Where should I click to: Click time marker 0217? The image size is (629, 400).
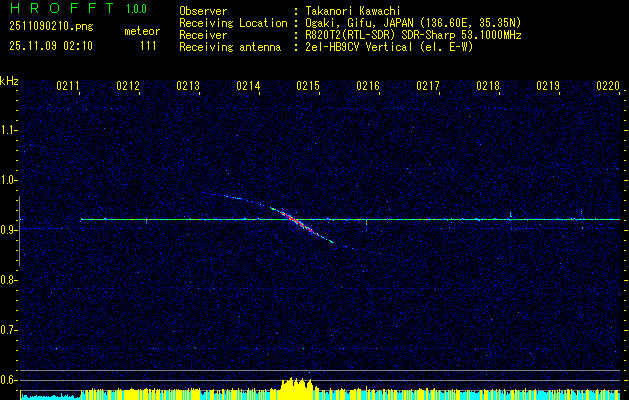[428, 85]
